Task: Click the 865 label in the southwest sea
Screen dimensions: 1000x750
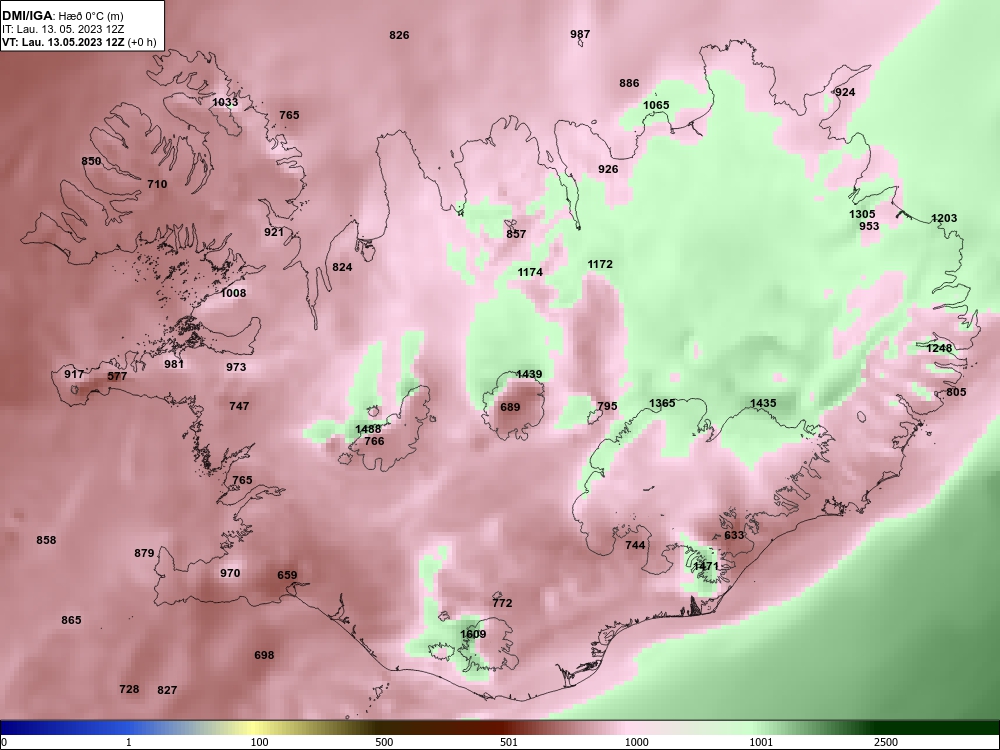Action: click(x=71, y=620)
